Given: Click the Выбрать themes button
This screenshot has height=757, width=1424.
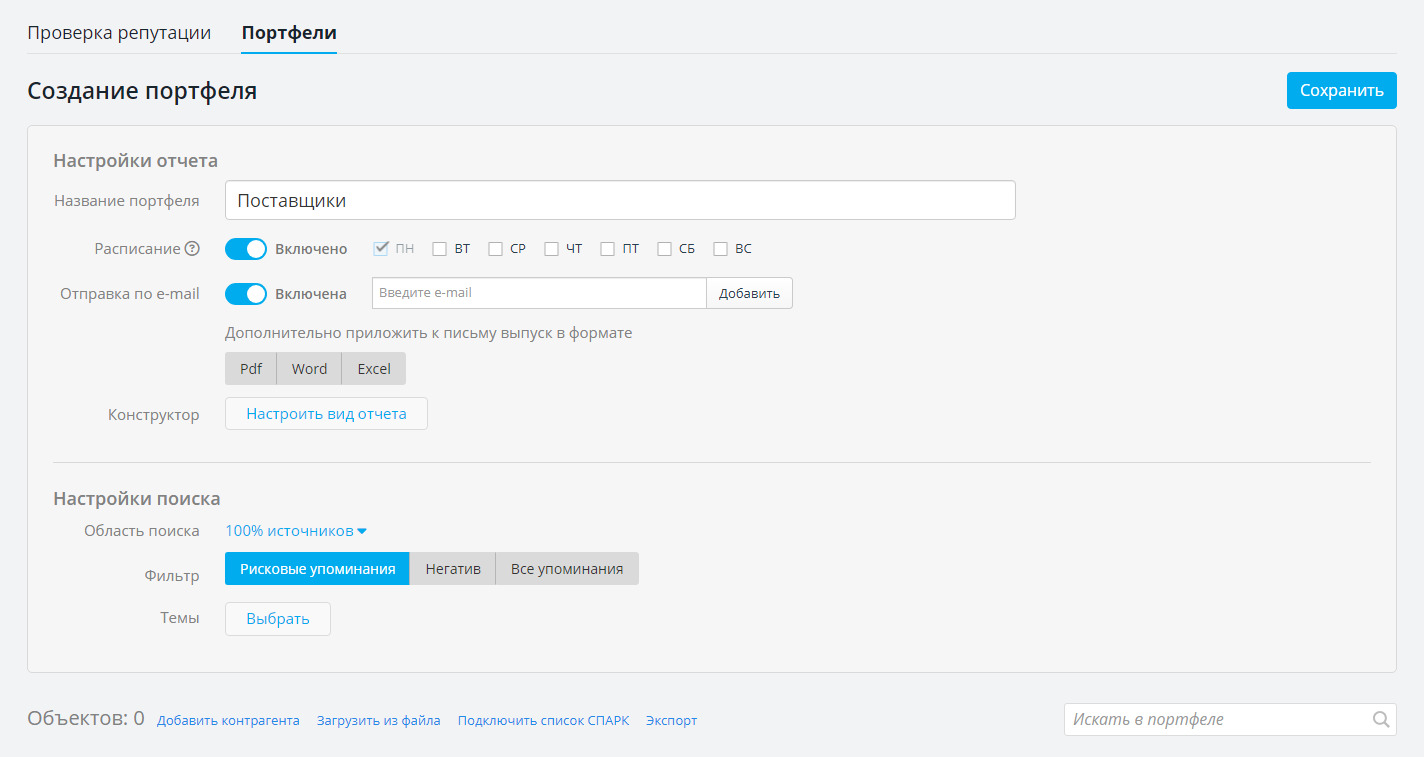Looking at the screenshot, I should click(x=278, y=619).
